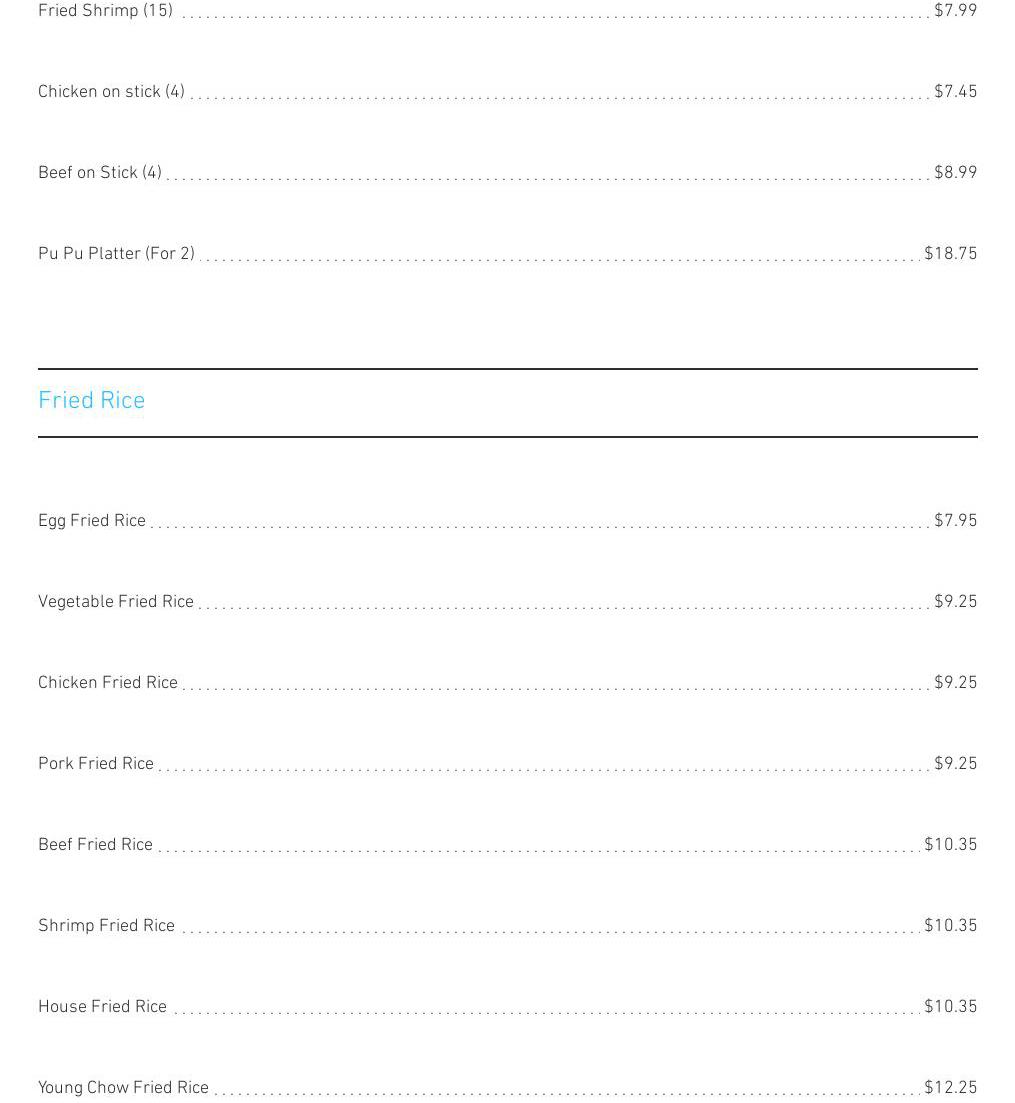Image resolution: width=1015 pixels, height=1103 pixels.
Task: Pick the Beef Fried Rice item
Action: point(95,845)
